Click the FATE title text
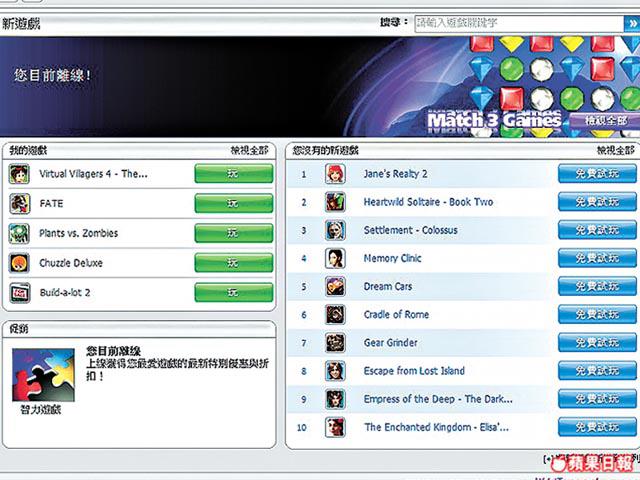 pyautogui.click(x=51, y=204)
